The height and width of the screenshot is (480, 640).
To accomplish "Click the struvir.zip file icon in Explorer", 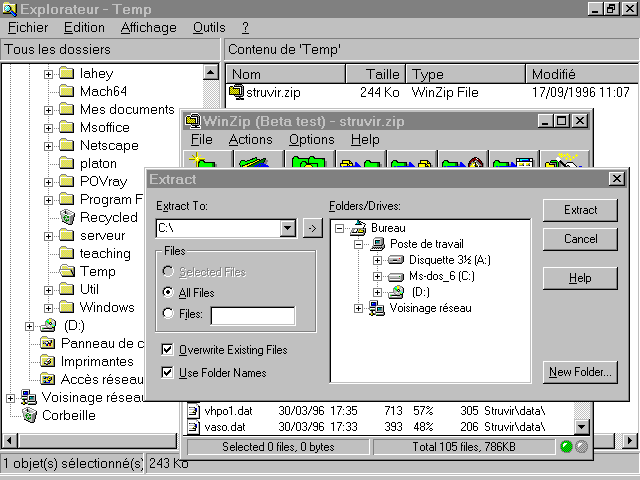I will [x=236, y=92].
